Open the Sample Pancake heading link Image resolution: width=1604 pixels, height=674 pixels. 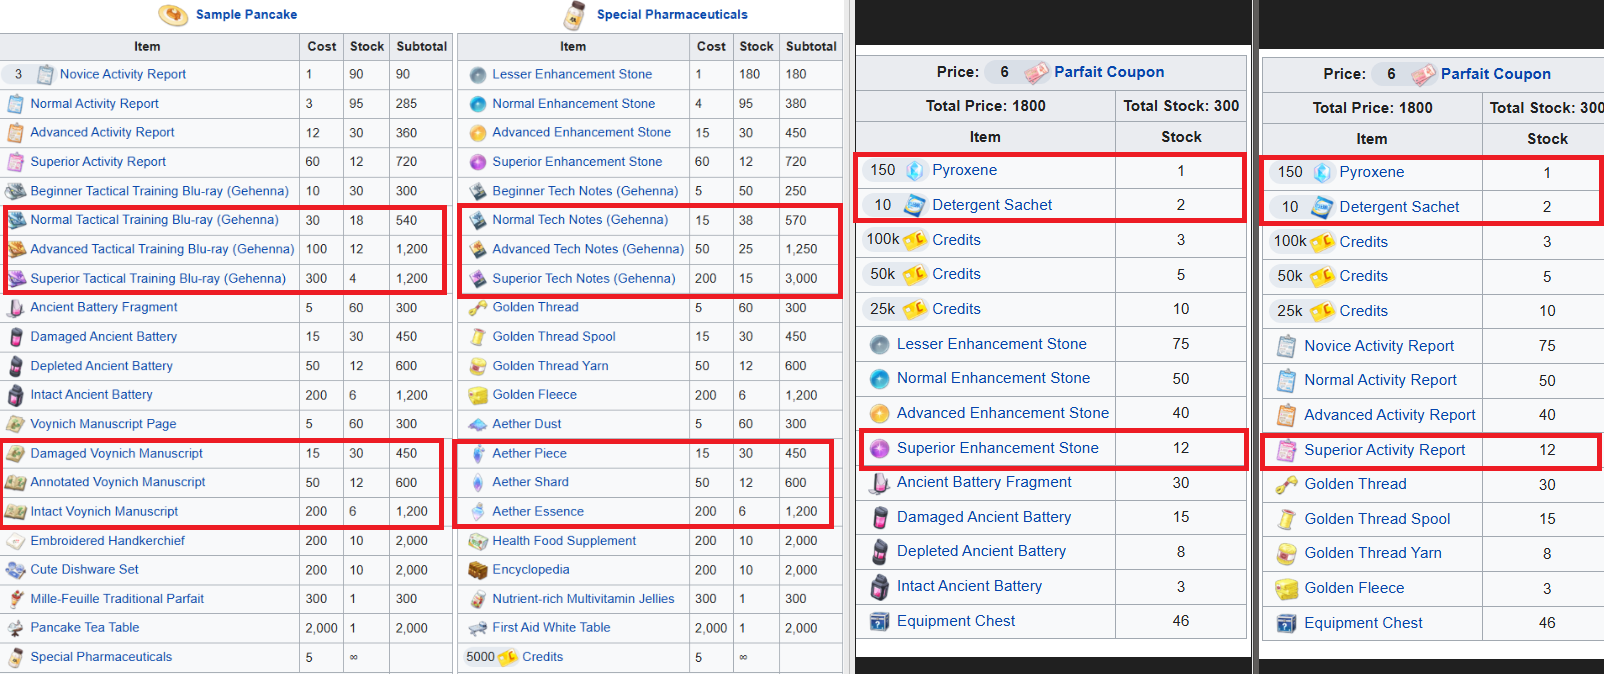click(x=246, y=15)
